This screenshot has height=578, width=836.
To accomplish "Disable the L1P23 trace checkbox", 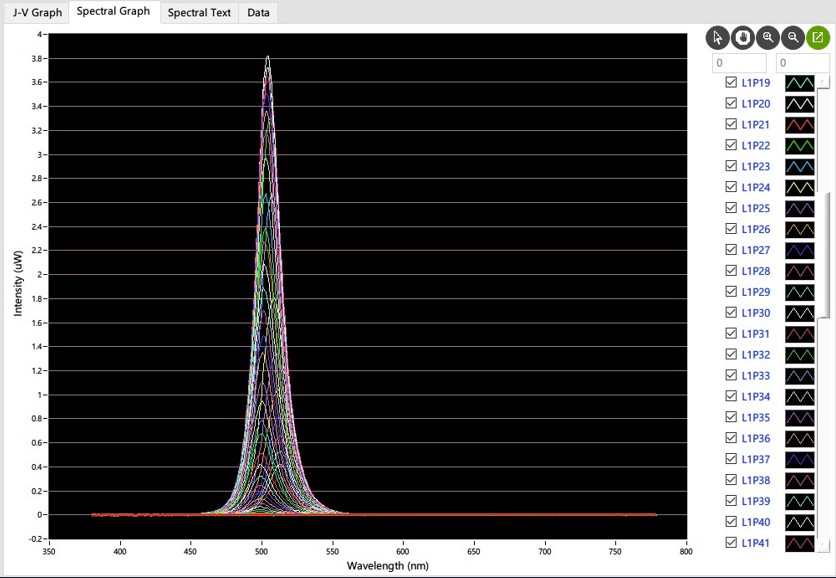I will pyautogui.click(x=731, y=166).
